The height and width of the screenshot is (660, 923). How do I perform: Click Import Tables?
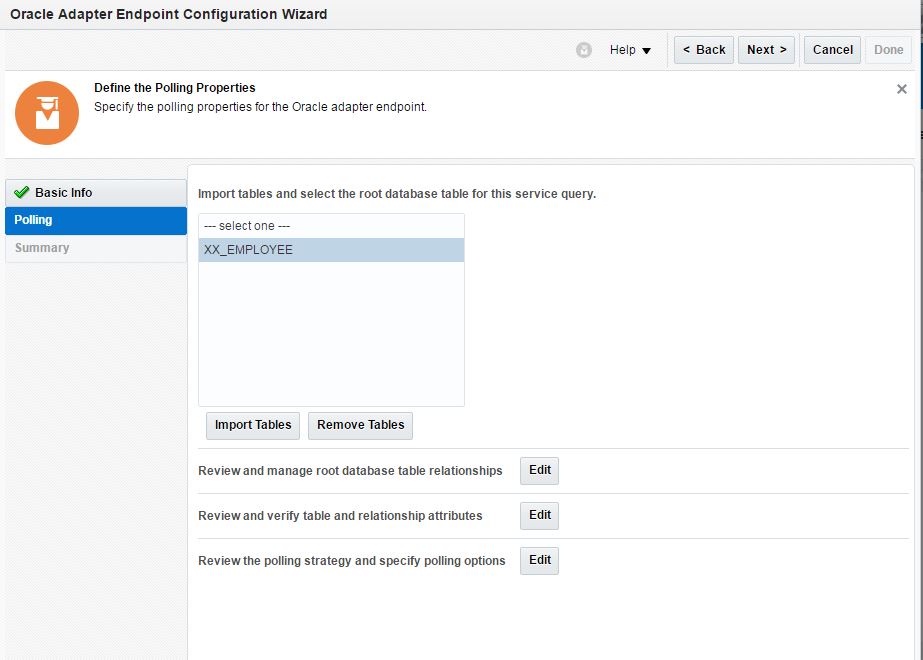pos(253,425)
